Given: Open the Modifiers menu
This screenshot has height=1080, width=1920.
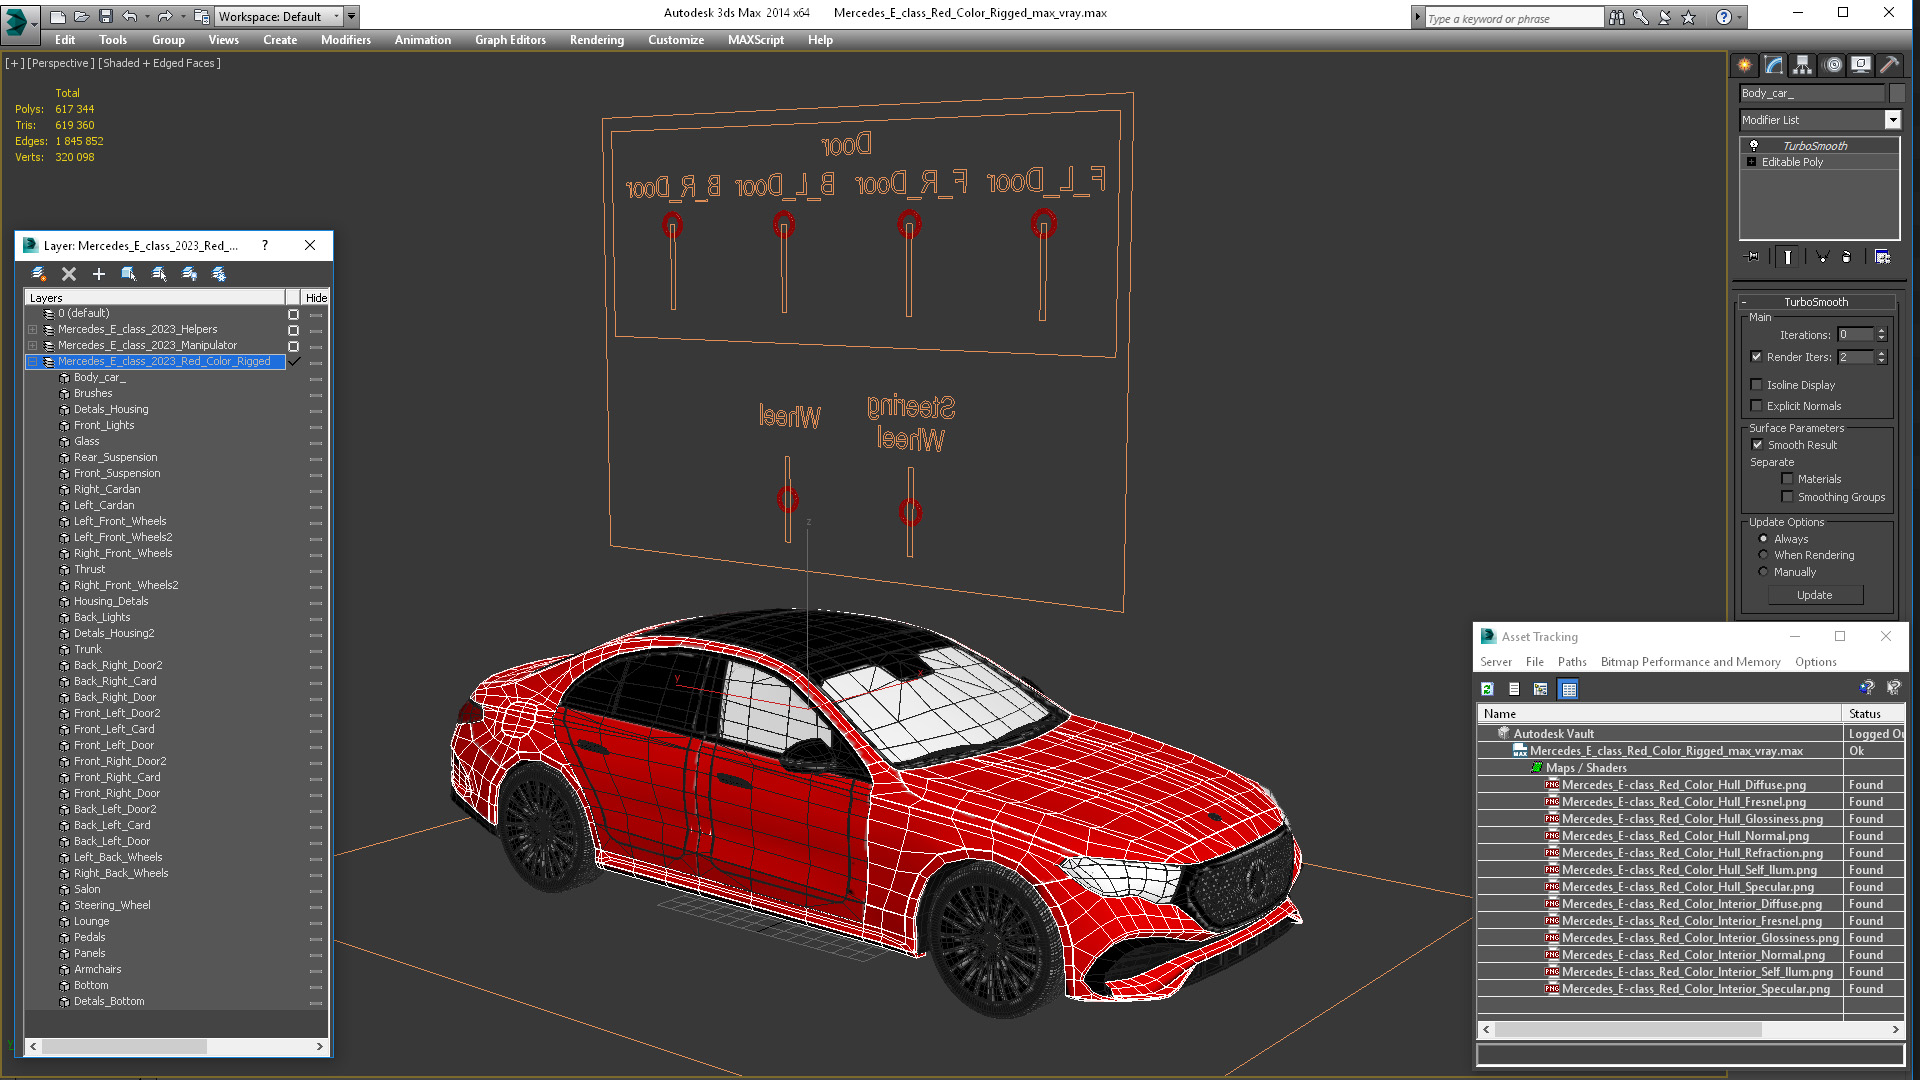Looking at the screenshot, I should [346, 40].
